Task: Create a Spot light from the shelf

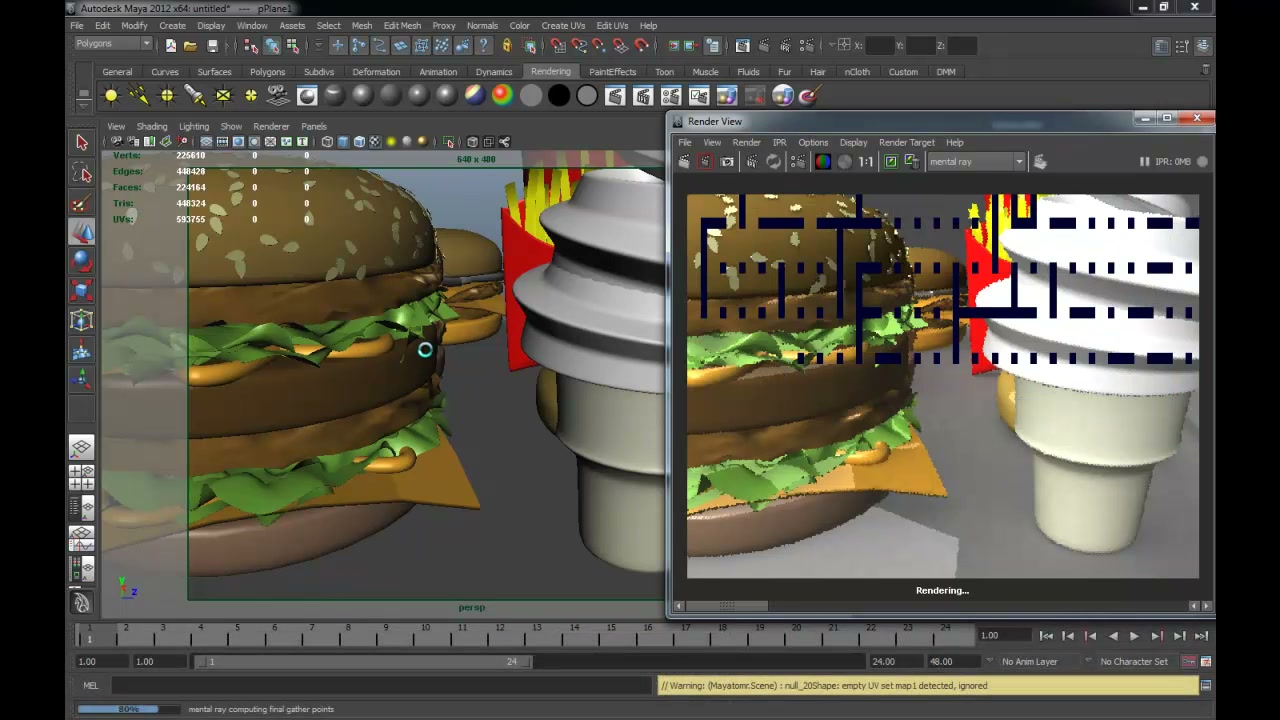Action: click(x=195, y=96)
